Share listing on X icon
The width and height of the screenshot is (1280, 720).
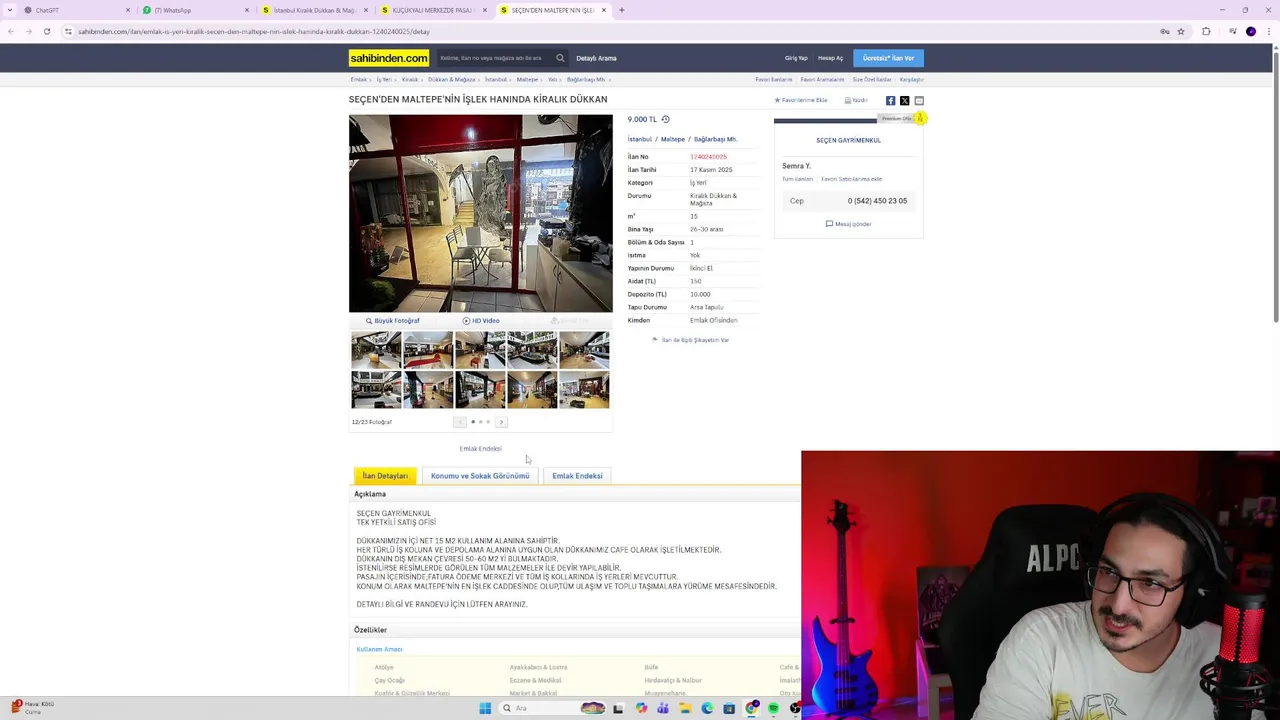(x=904, y=101)
